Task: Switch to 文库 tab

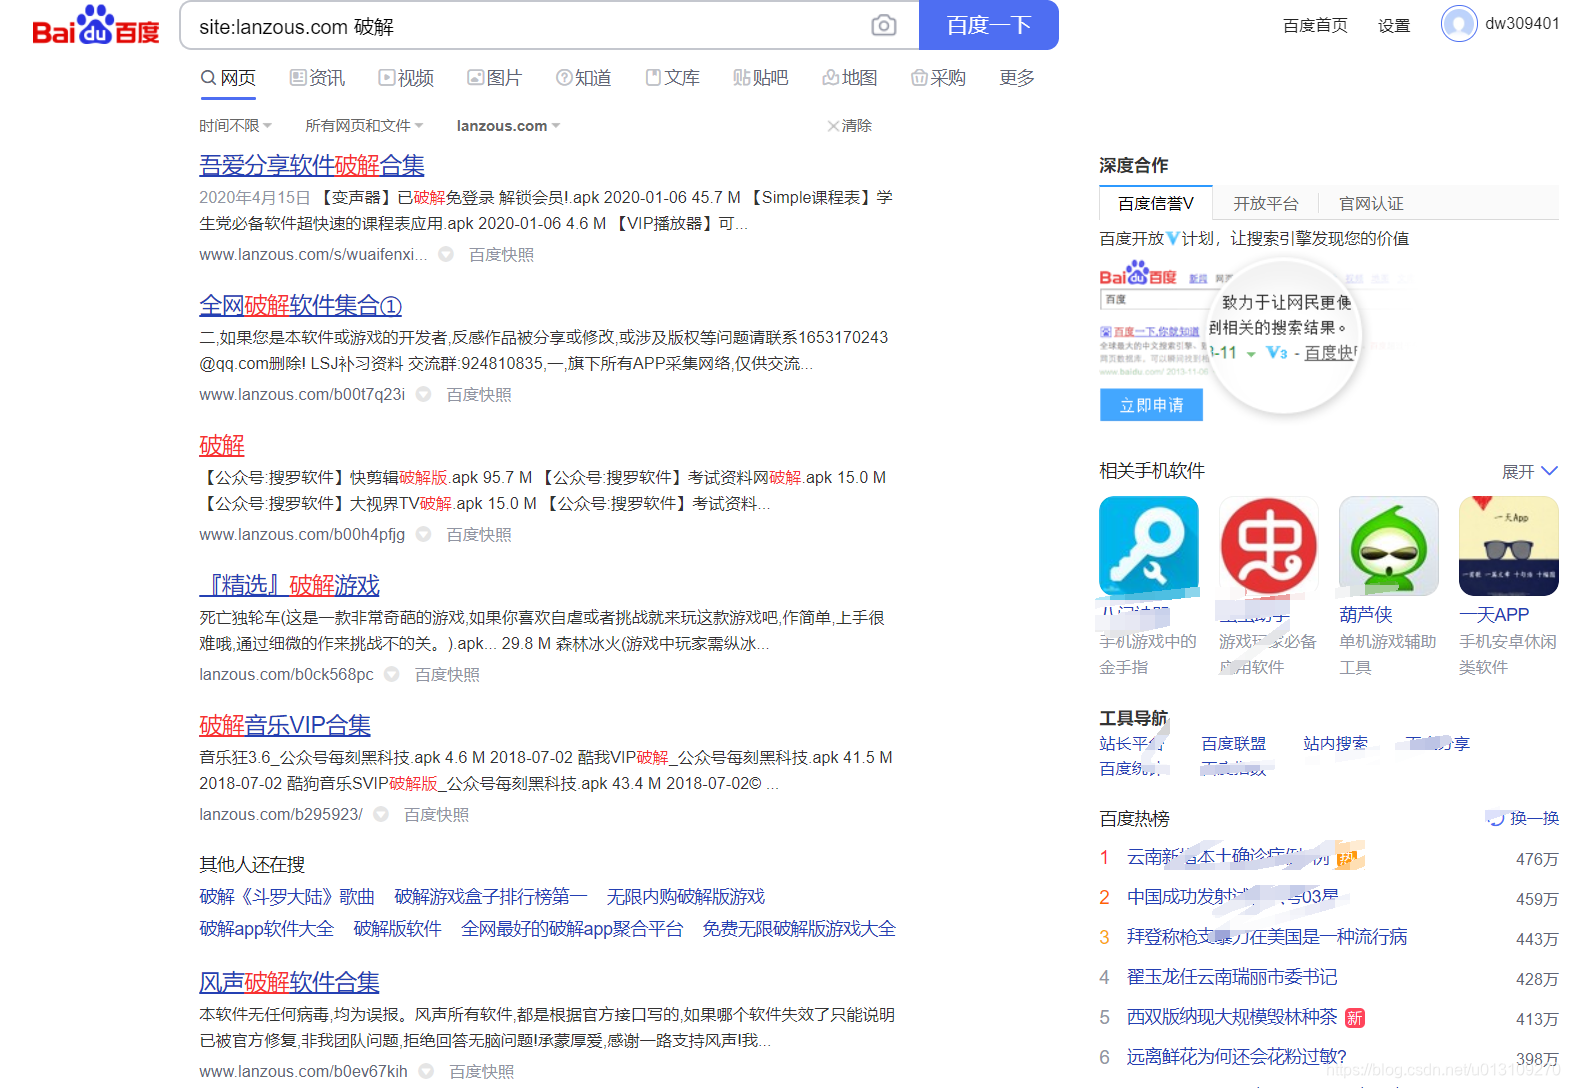Action: click(672, 78)
